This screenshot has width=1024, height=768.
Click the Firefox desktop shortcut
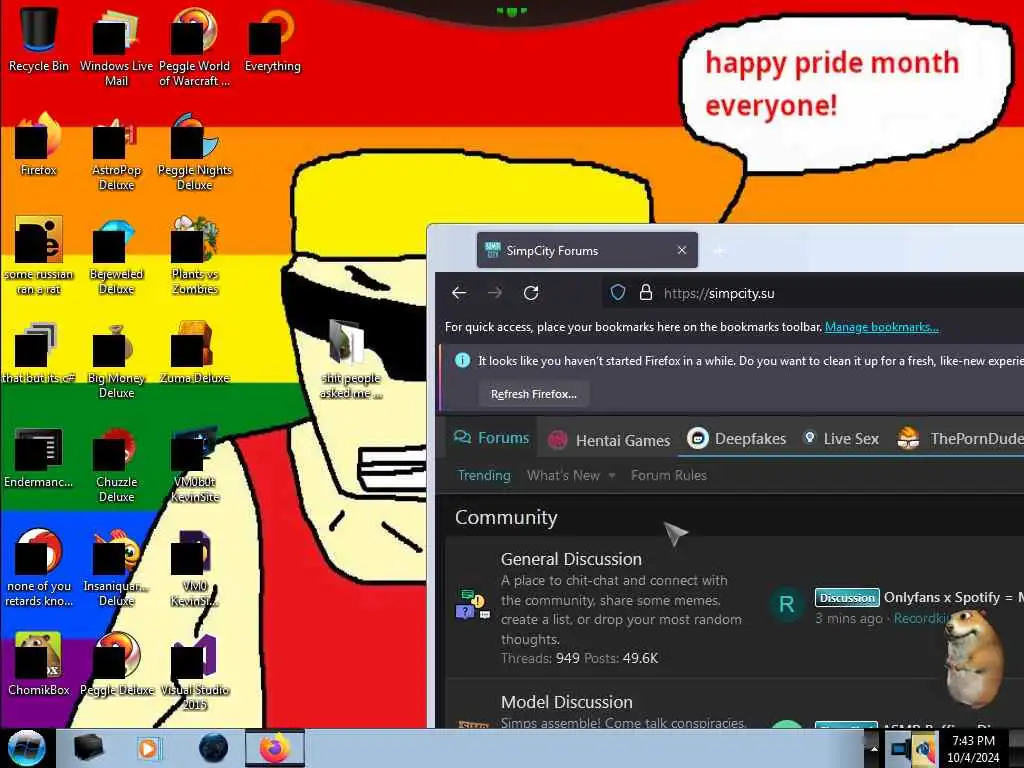click(x=38, y=145)
